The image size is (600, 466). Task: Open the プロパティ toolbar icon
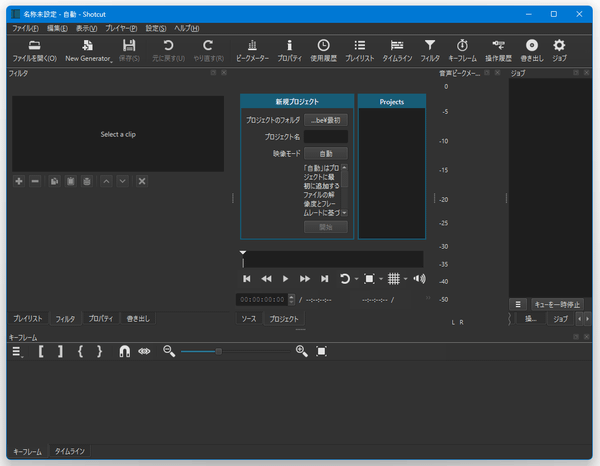click(x=289, y=51)
